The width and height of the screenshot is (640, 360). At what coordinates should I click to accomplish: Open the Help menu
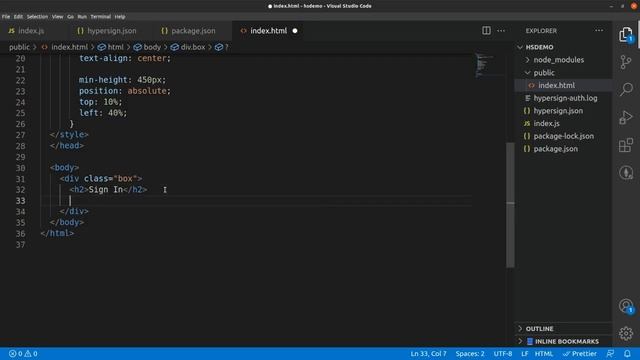[120, 17]
